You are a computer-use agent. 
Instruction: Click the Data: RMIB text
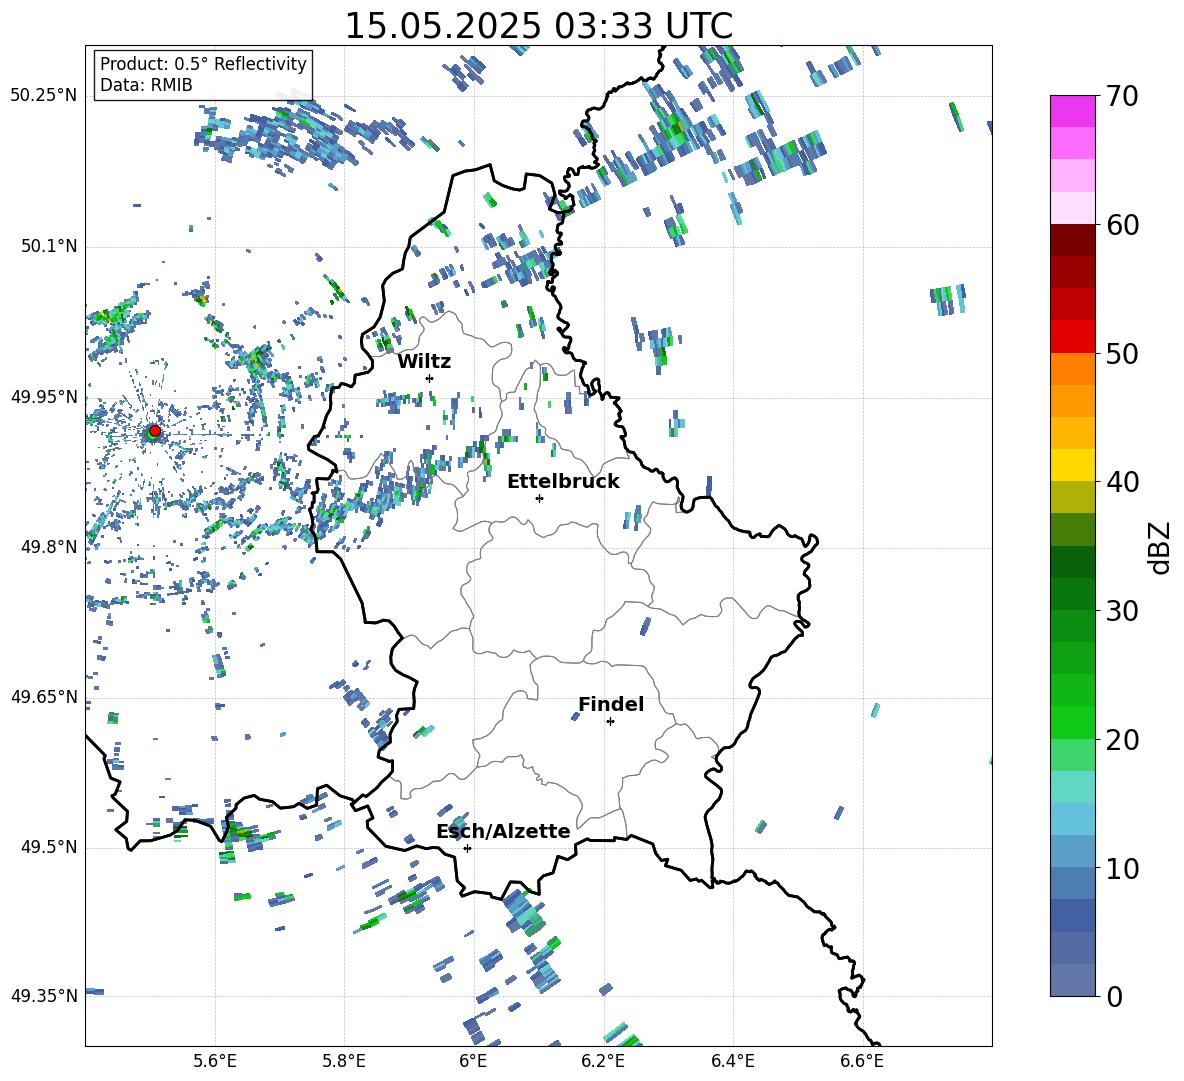pyautogui.click(x=146, y=85)
